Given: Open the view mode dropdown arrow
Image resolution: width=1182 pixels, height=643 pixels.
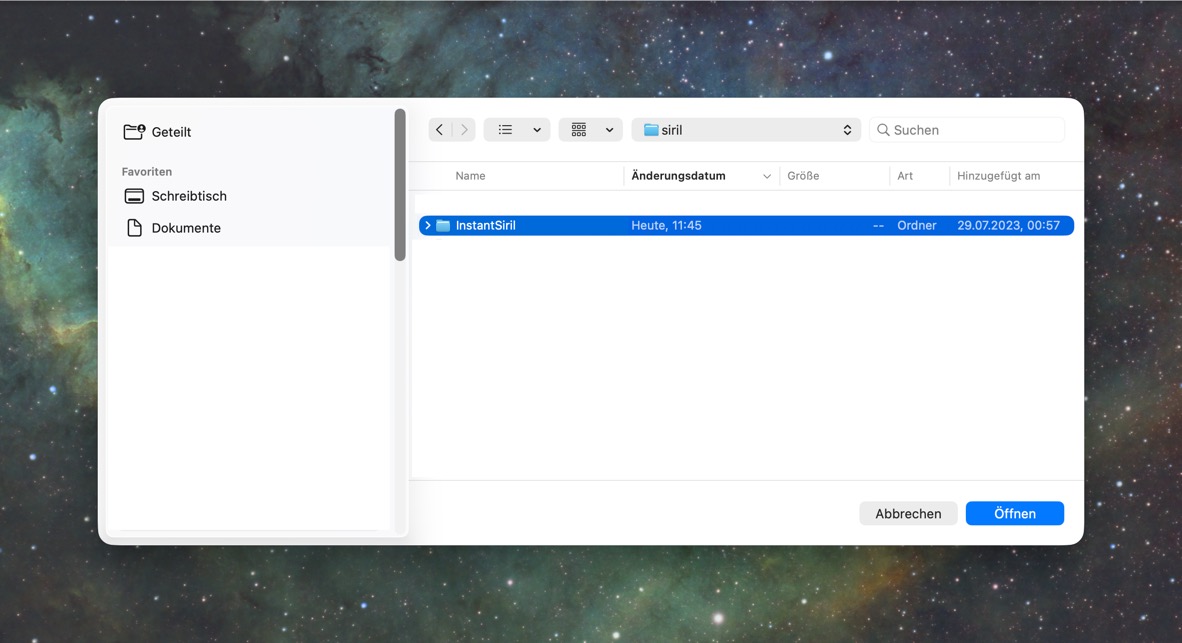Looking at the screenshot, I should [537, 130].
